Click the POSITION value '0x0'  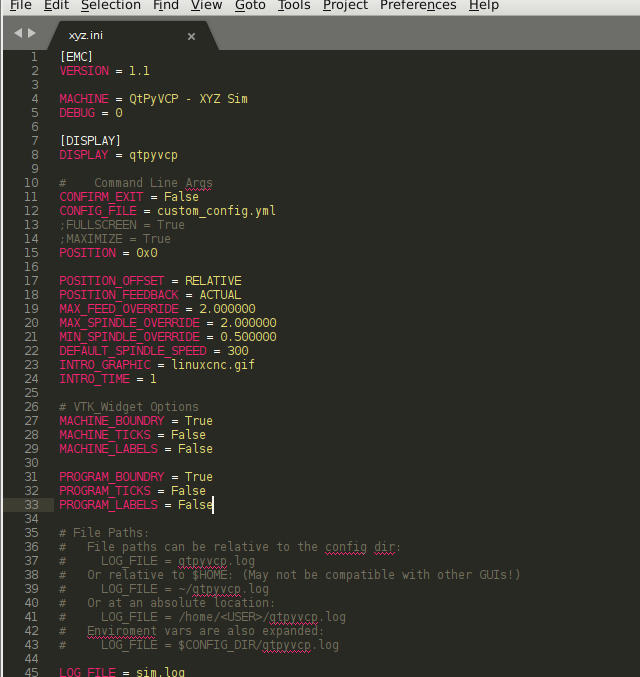tap(147, 253)
